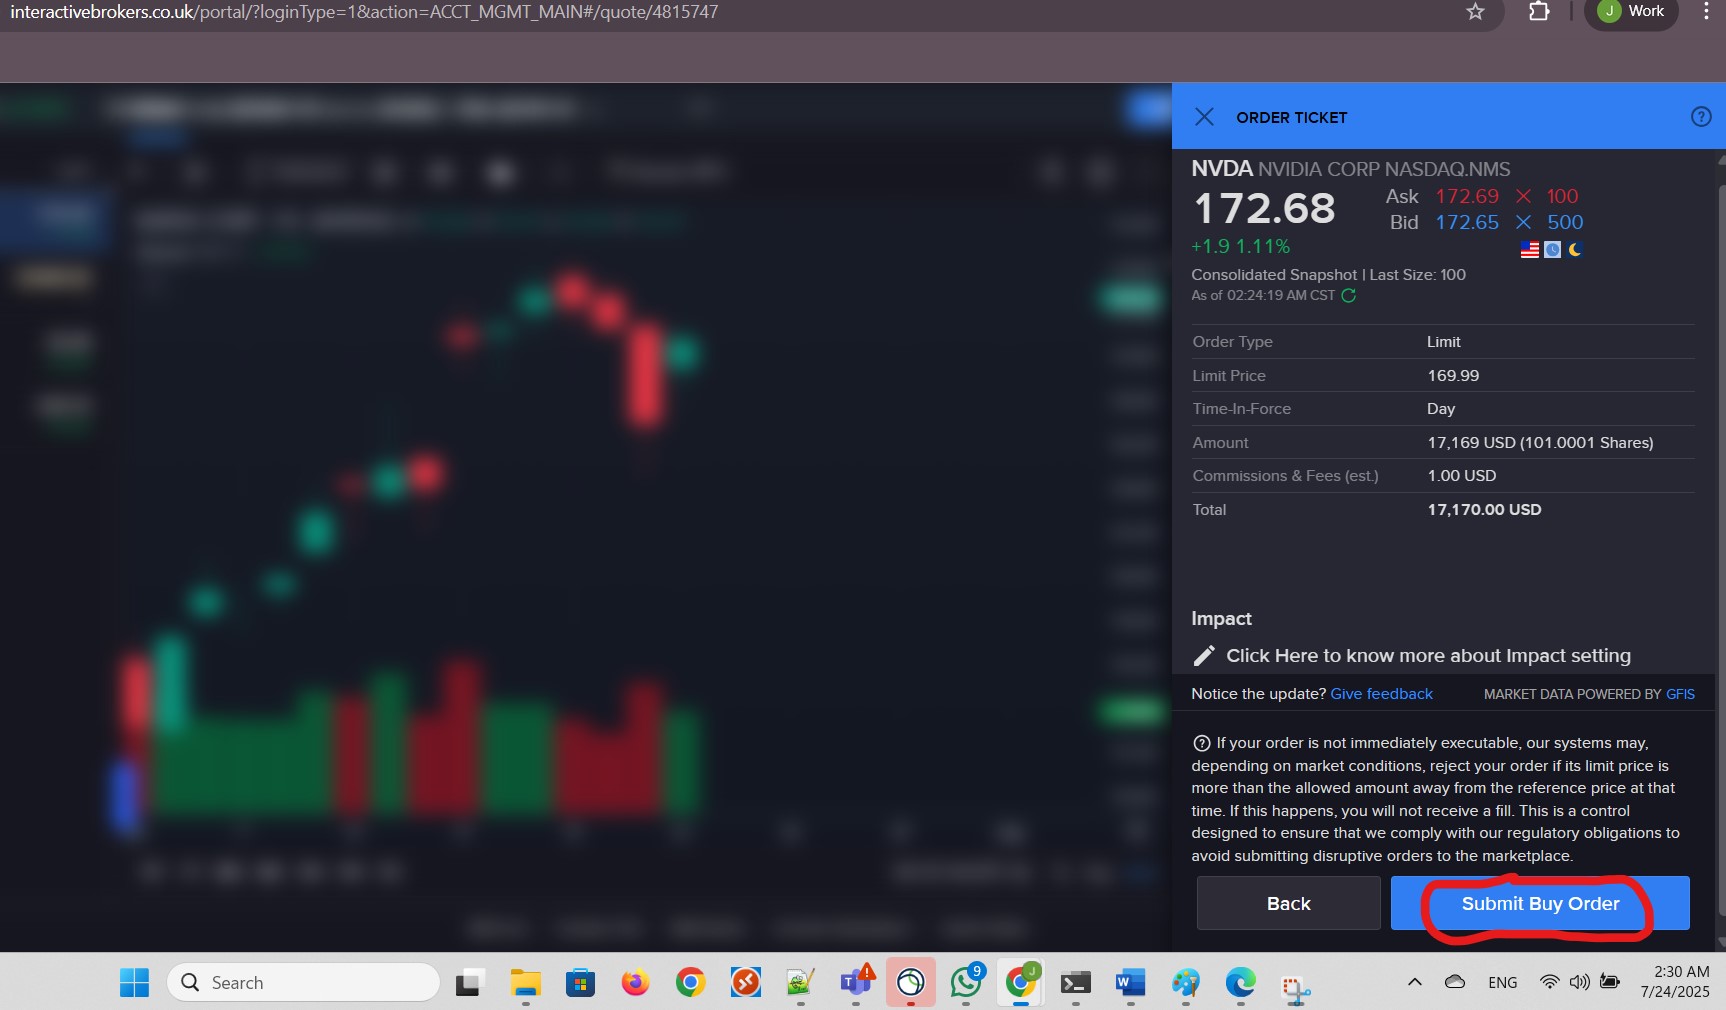Click the Ask size 100
The width and height of the screenshot is (1726, 1010).
click(1562, 196)
